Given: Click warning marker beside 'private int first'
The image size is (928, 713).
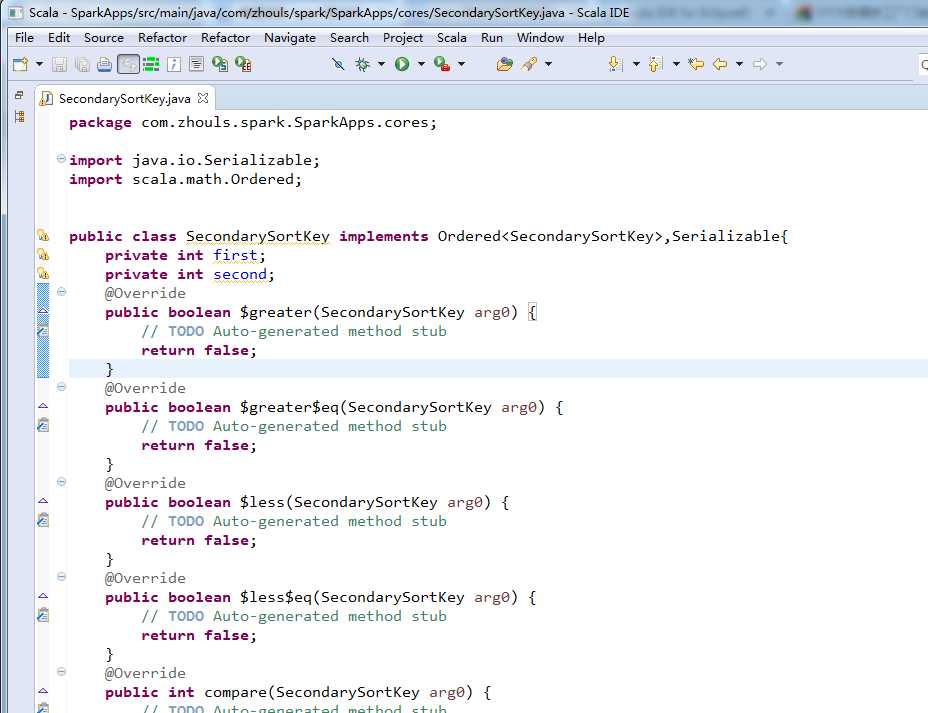Looking at the screenshot, I should 43,254.
